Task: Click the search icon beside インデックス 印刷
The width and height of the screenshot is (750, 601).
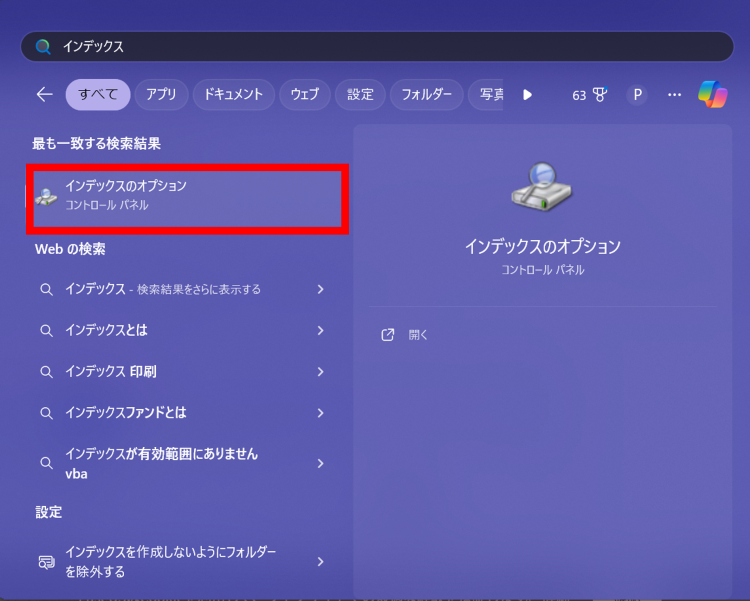Action: (x=46, y=372)
